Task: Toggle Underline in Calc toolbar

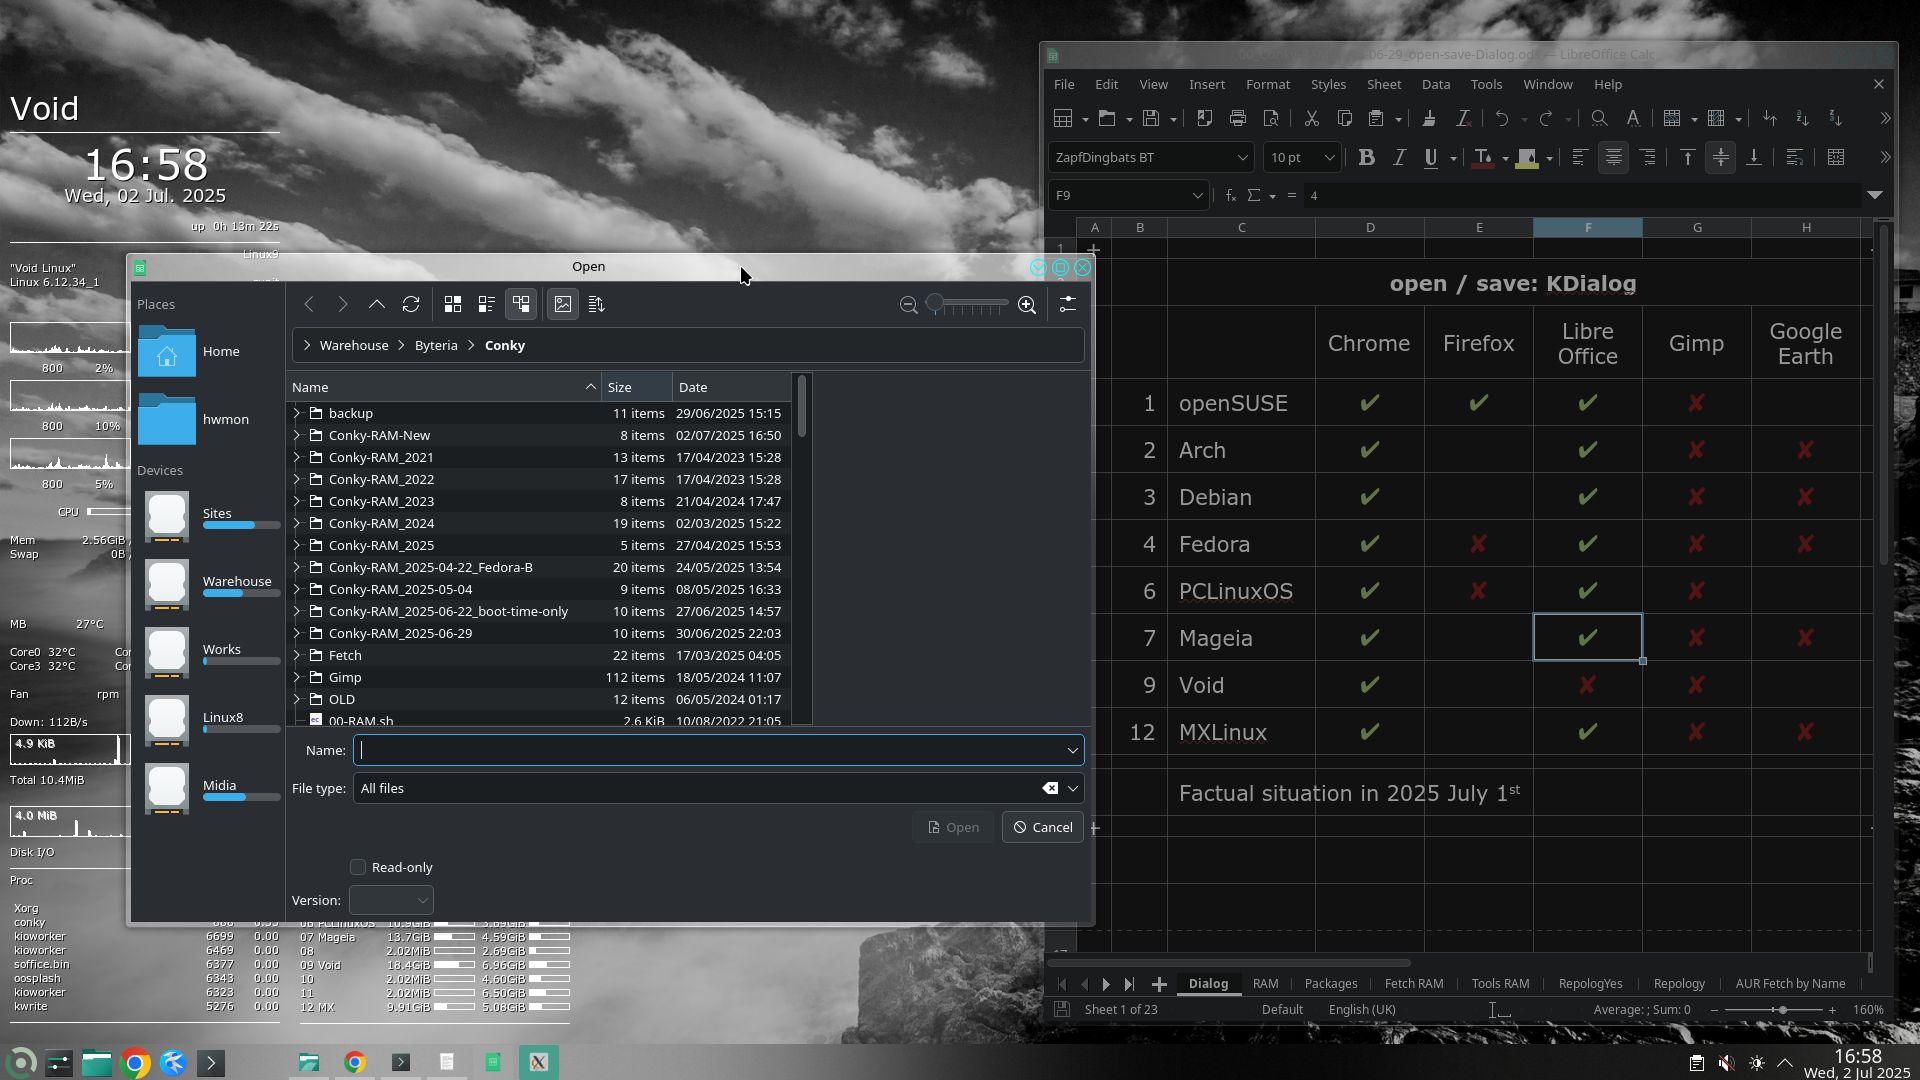Action: coord(1431,157)
